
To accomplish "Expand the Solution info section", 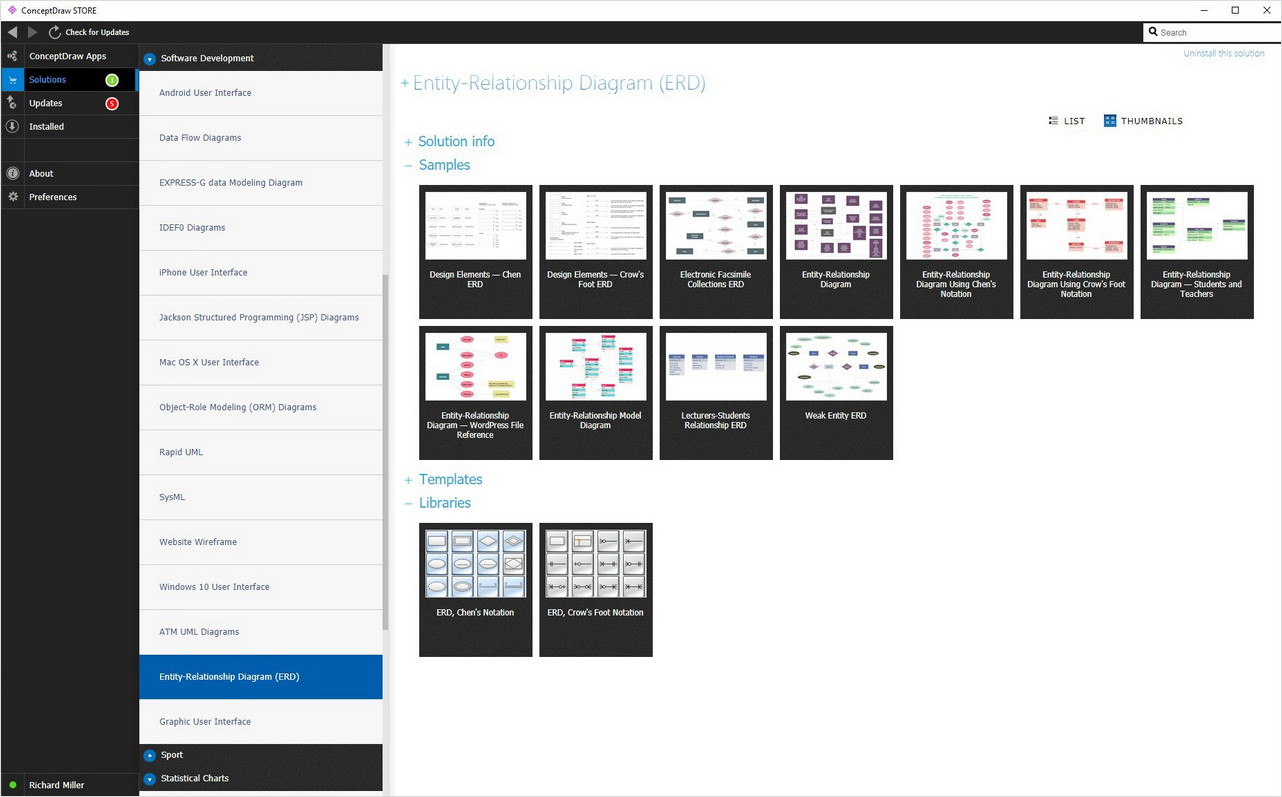I will (449, 142).
